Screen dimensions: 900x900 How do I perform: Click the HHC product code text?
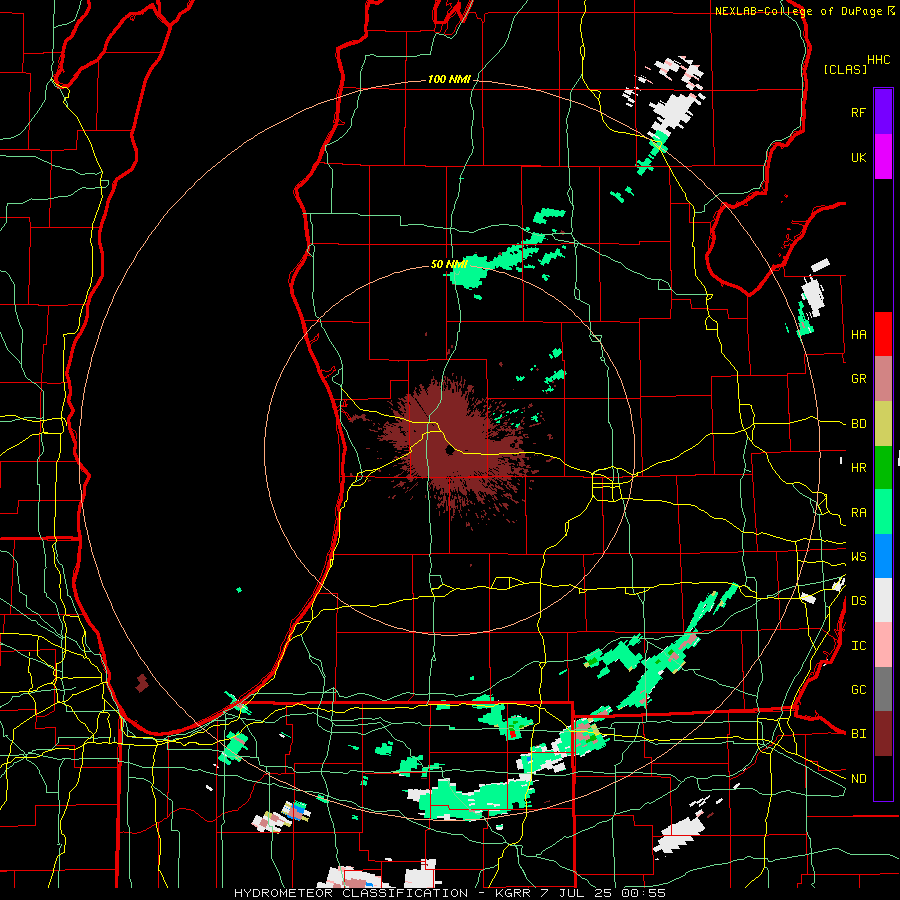(879, 60)
